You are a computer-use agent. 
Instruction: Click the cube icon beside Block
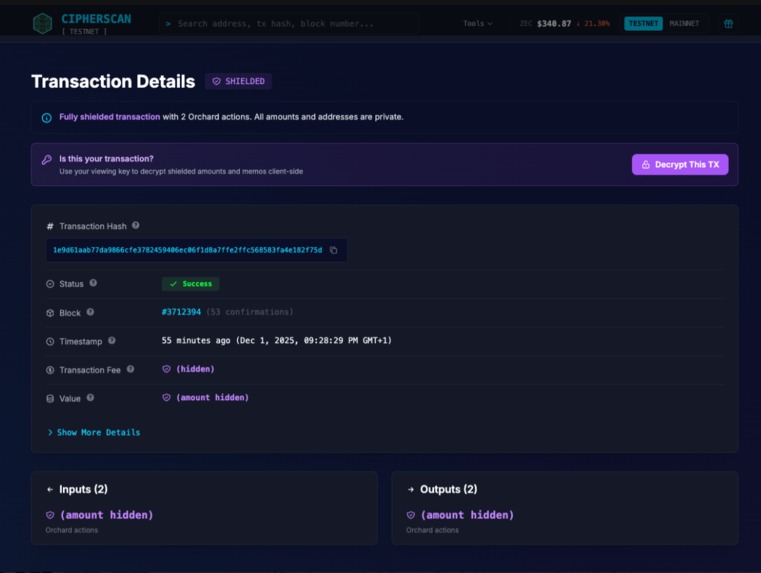pyautogui.click(x=50, y=313)
